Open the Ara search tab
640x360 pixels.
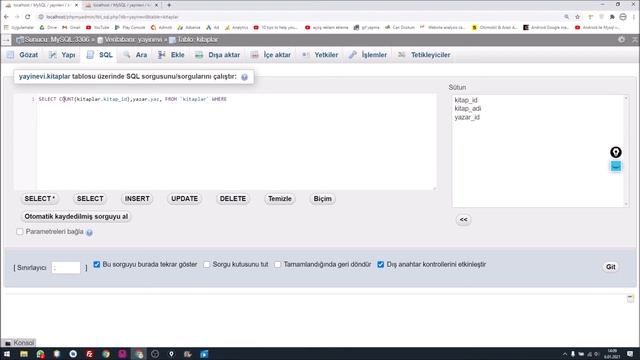click(x=136, y=55)
